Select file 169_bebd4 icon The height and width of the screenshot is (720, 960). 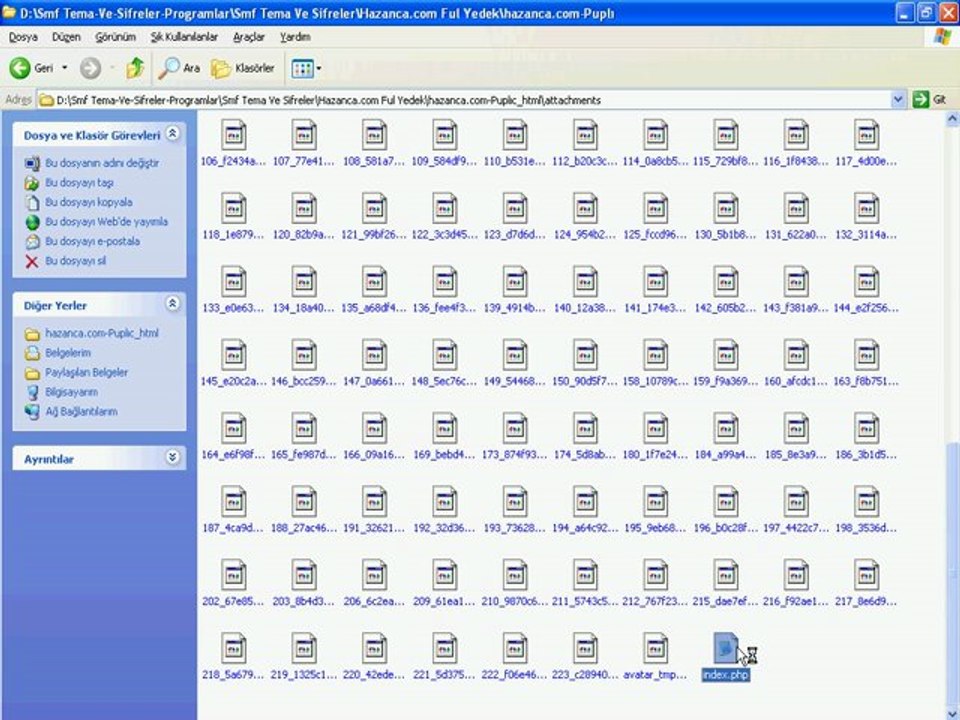[x=444, y=429]
